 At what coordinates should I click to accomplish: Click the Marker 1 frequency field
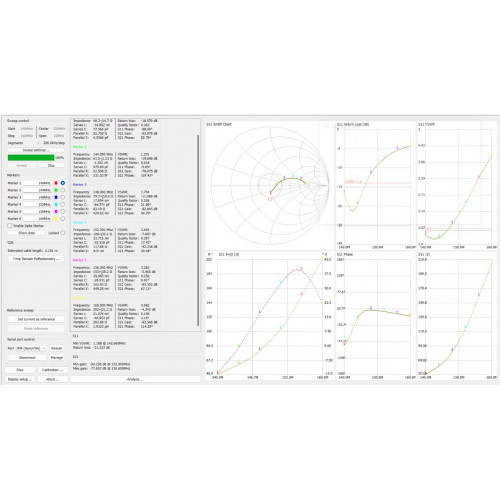[x=37, y=183]
